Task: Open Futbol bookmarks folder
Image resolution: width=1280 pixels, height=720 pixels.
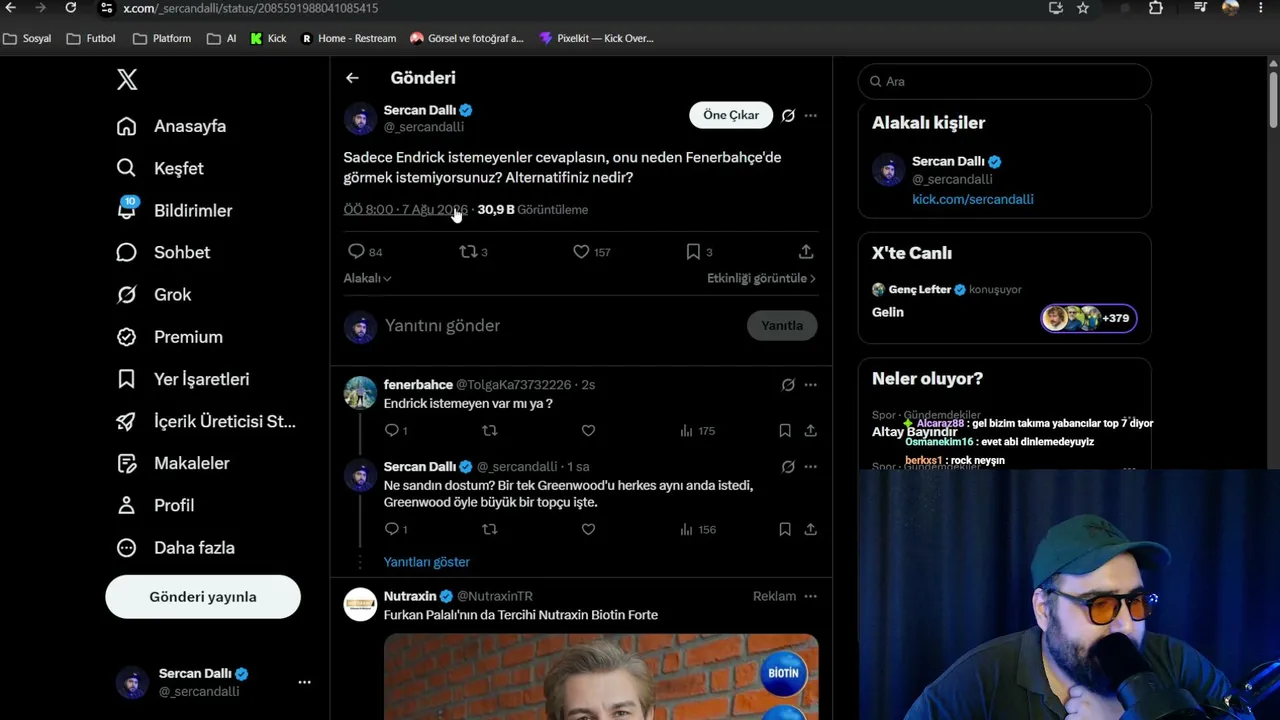Action: (91, 39)
